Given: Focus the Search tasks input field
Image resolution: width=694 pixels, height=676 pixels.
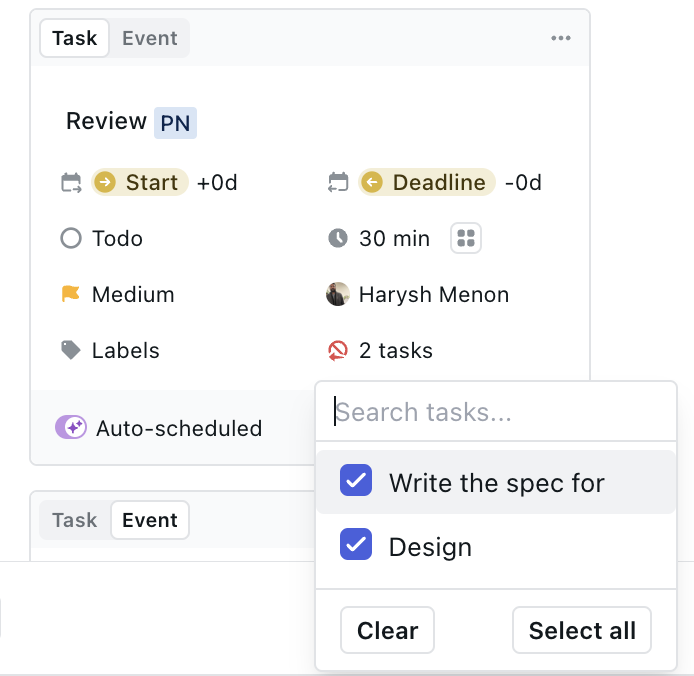Looking at the screenshot, I should click(495, 413).
